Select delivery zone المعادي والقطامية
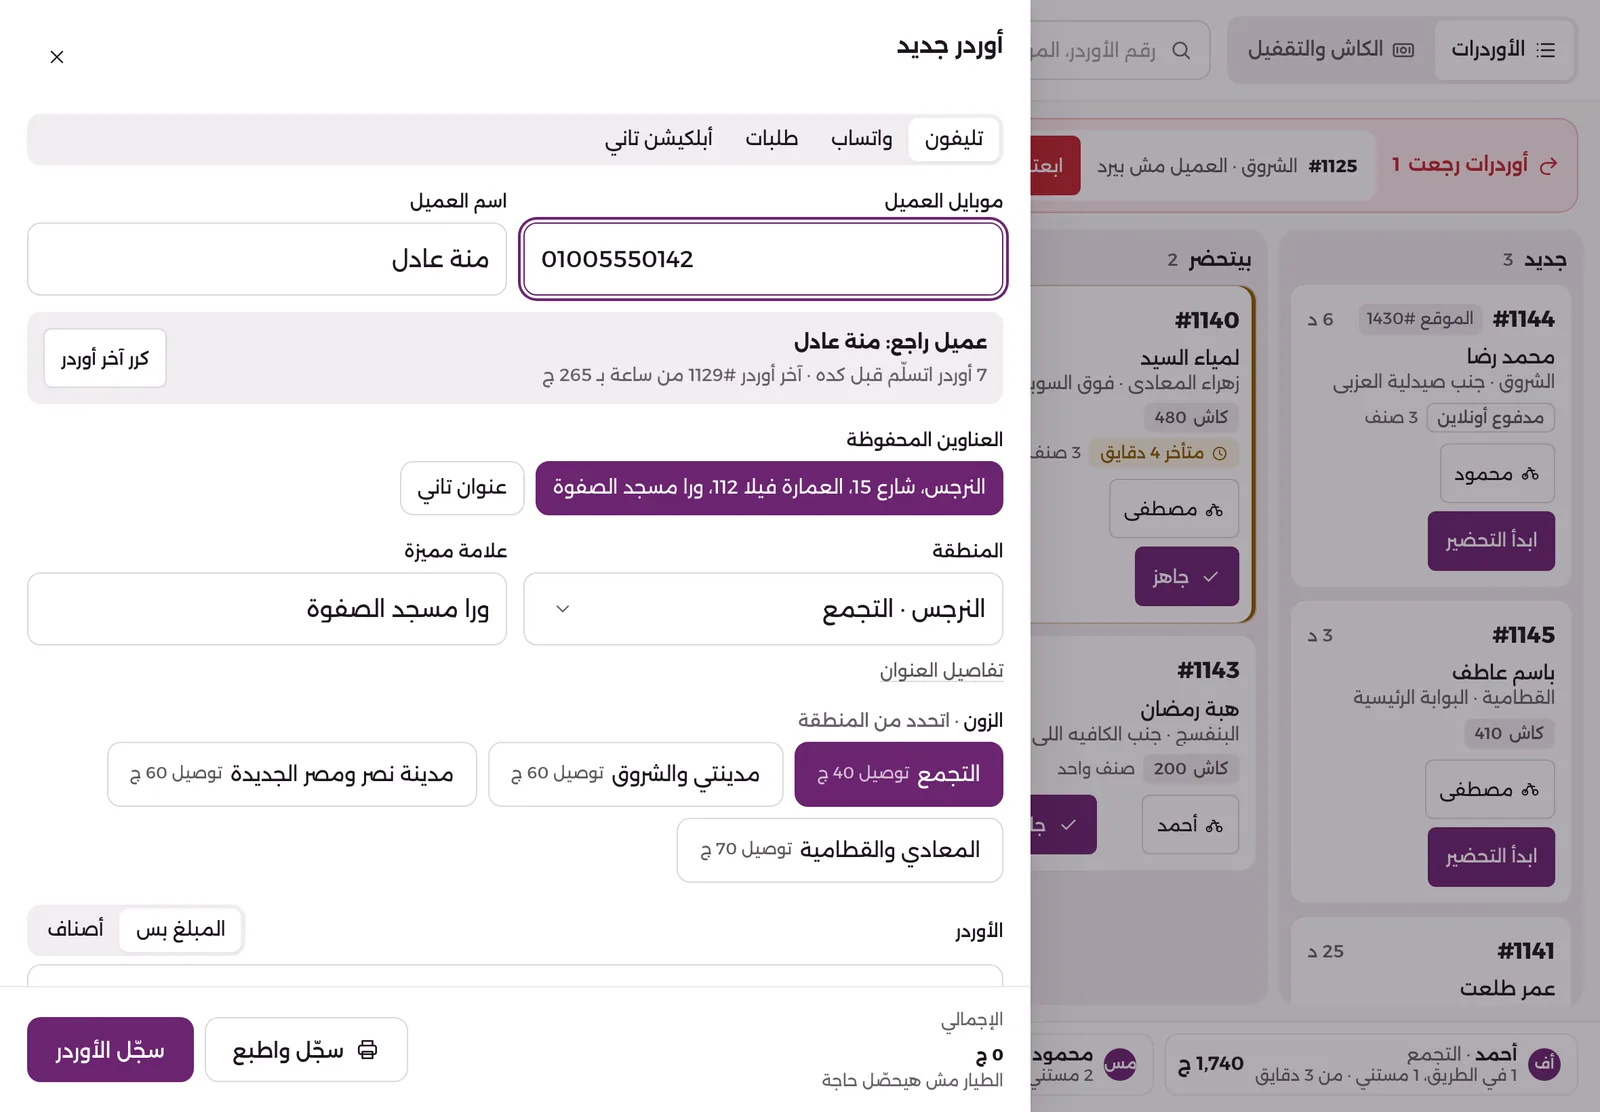This screenshot has height=1112, width=1600. pyautogui.click(x=840, y=850)
